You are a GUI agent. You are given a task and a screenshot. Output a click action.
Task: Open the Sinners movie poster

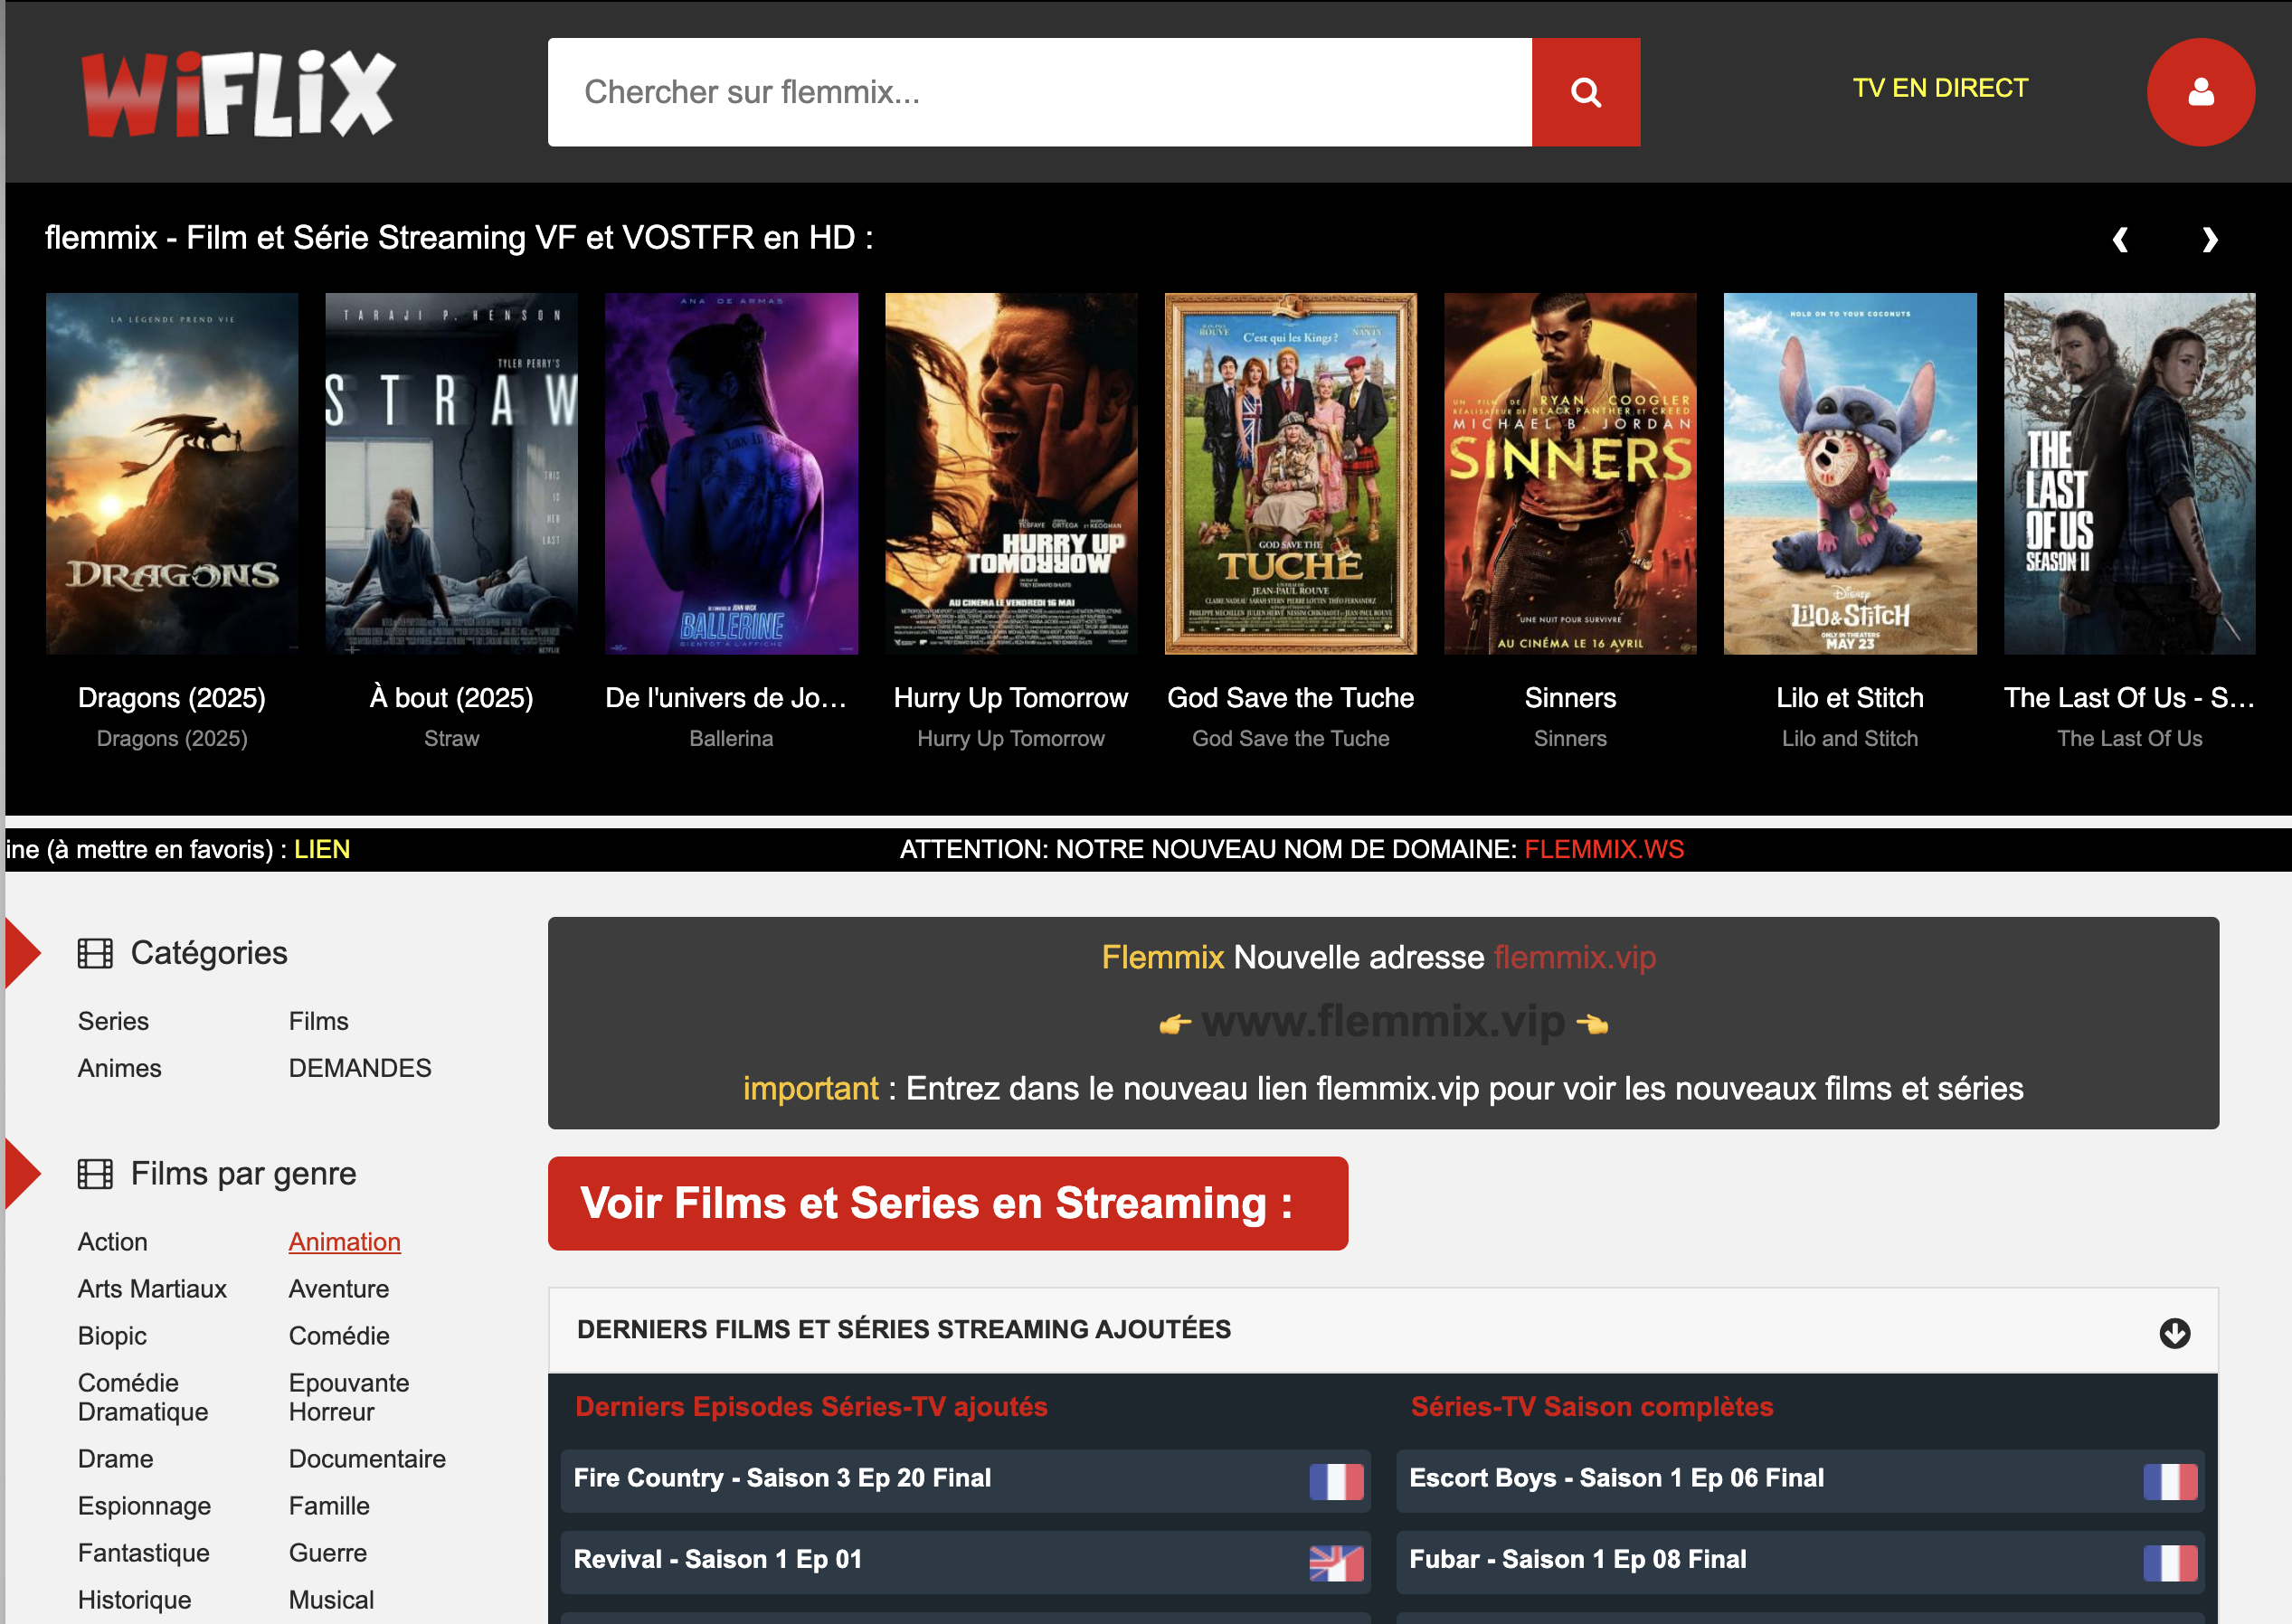point(1570,474)
